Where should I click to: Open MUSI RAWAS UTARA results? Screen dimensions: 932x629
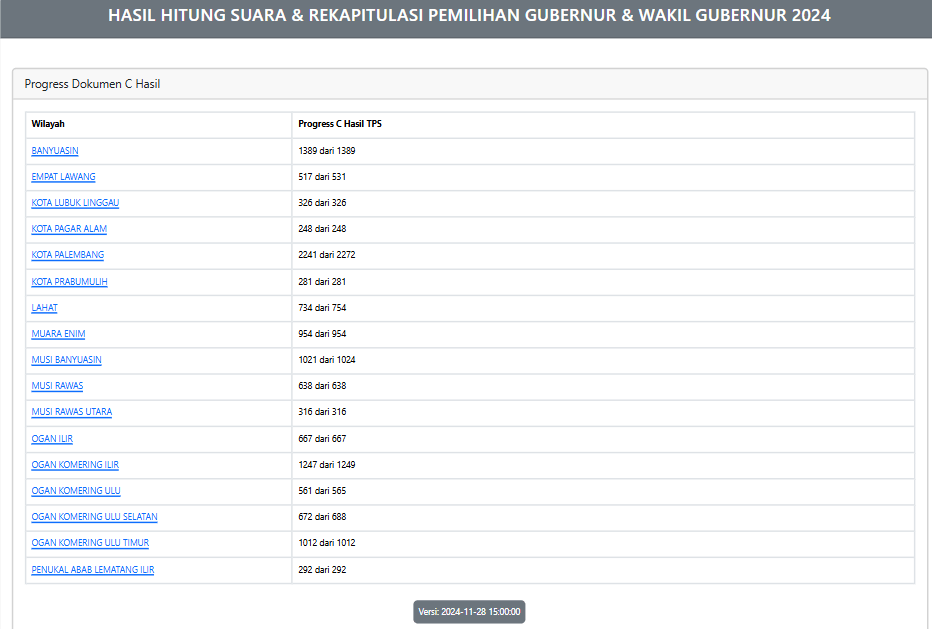point(71,411)
